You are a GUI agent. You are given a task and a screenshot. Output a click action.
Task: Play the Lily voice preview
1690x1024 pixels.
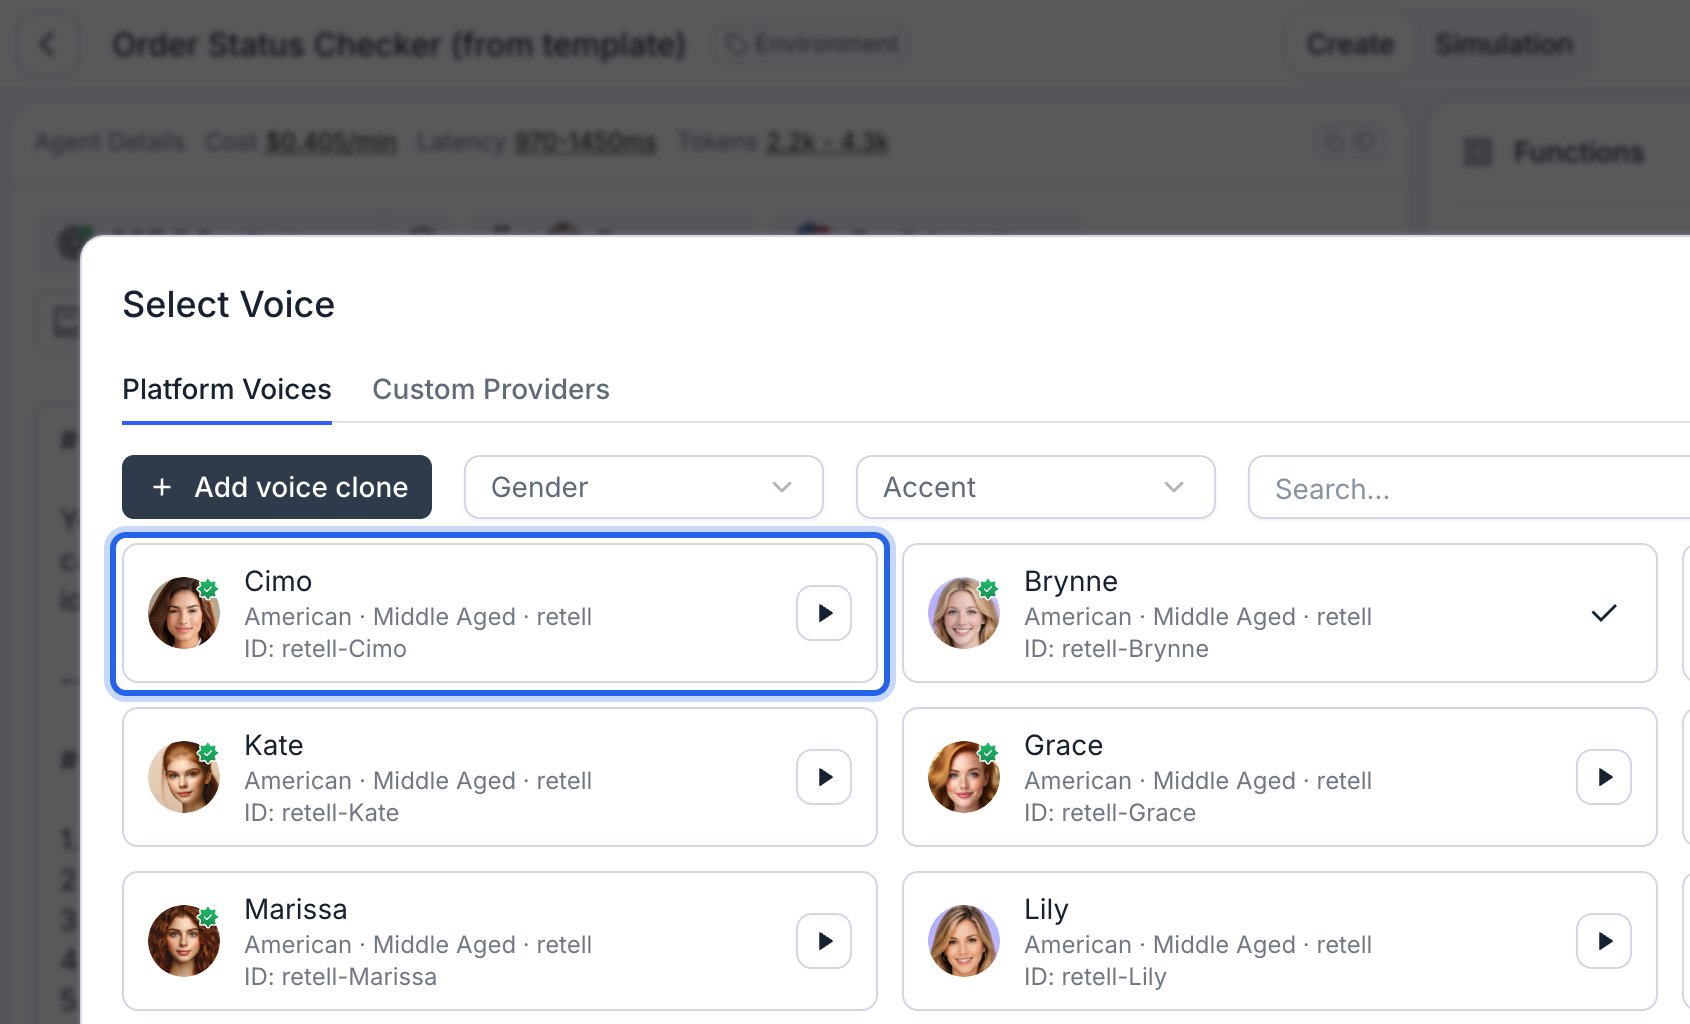pyautogui.click(x=1604, y=941)
